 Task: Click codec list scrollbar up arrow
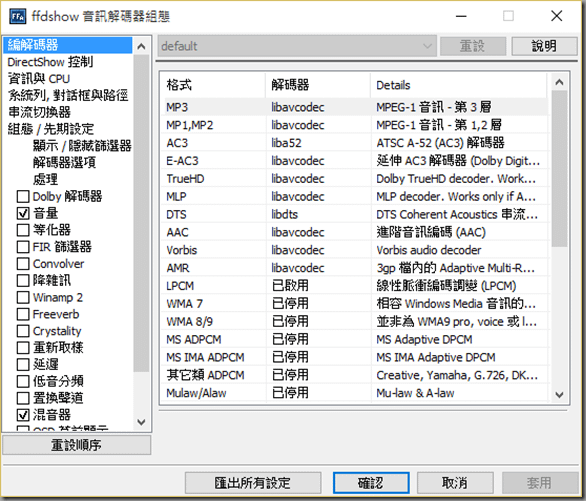pos(559,82)
